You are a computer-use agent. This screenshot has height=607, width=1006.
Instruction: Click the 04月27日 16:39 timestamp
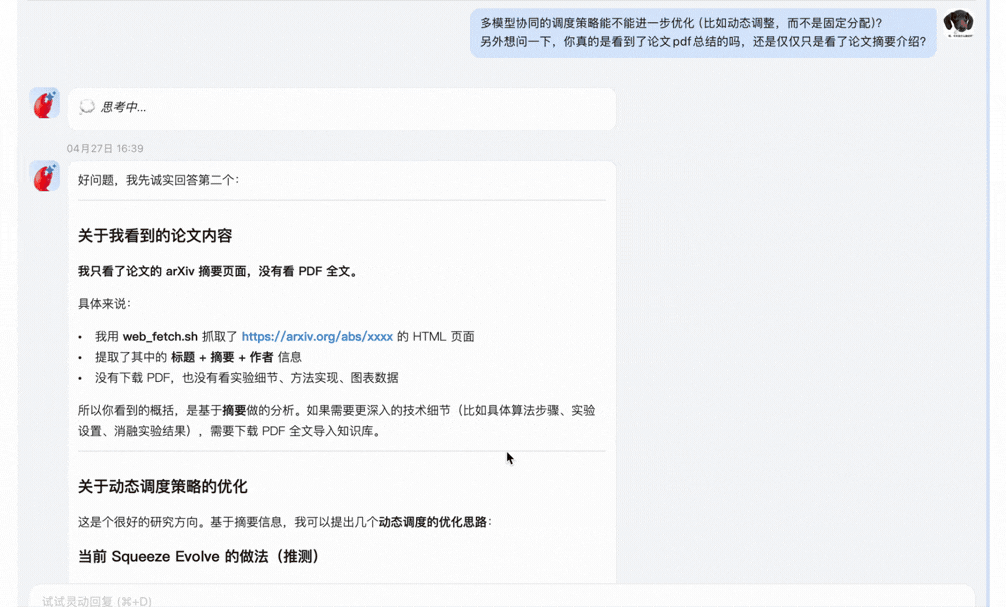[x=105, y=148]
